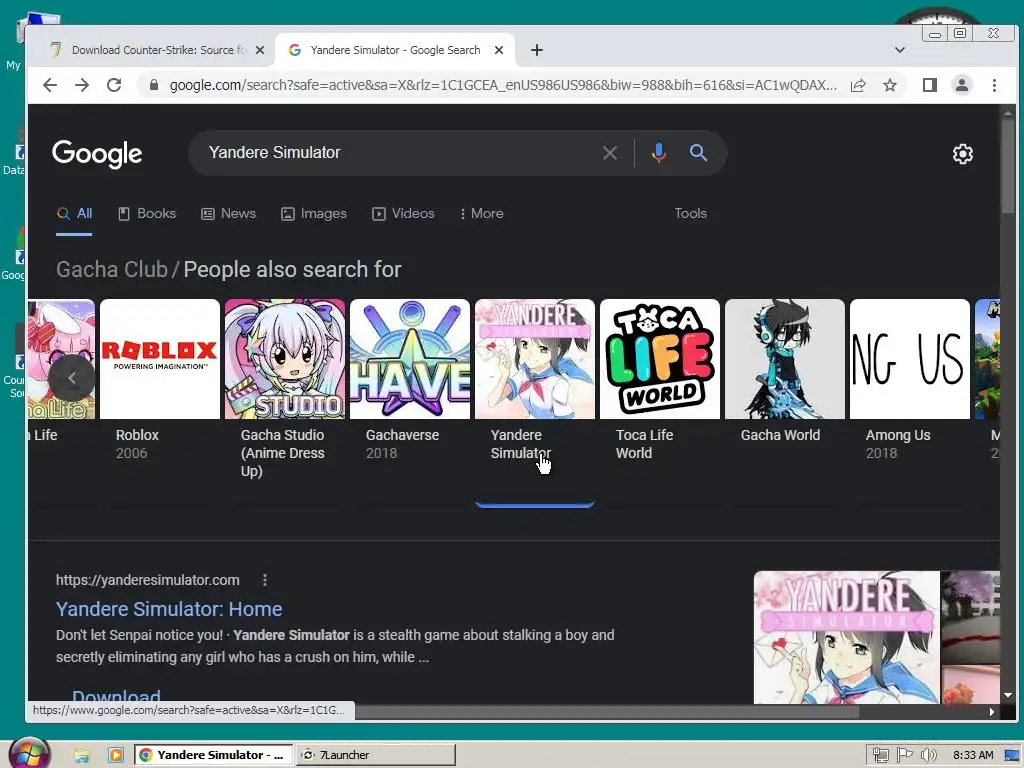Open the Download sitelink

pyautogui.click(x=116, y=696)
